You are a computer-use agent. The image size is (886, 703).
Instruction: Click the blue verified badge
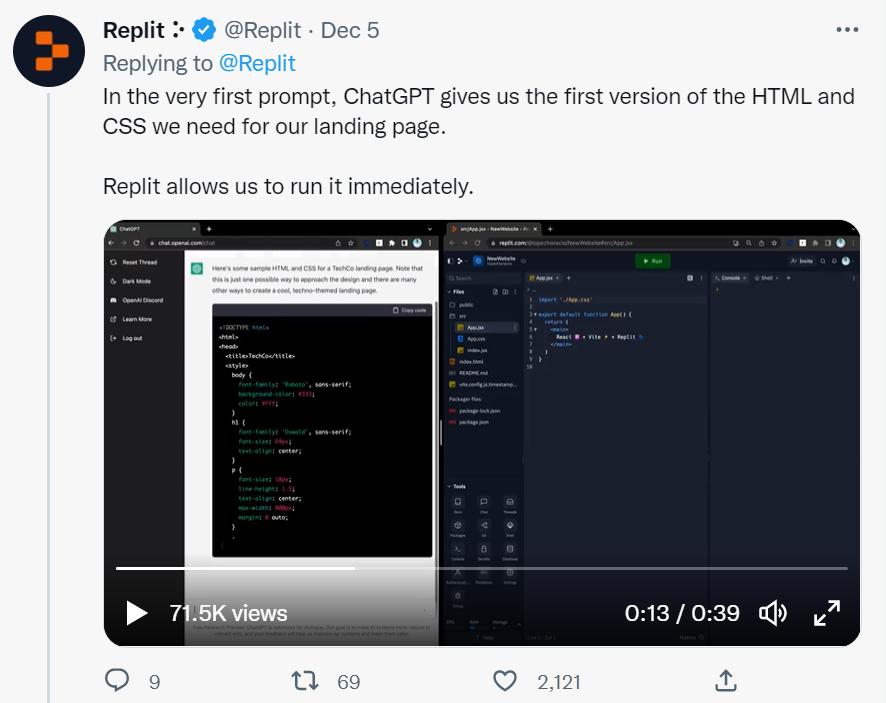pyautogui.click(x=204, y=30)
